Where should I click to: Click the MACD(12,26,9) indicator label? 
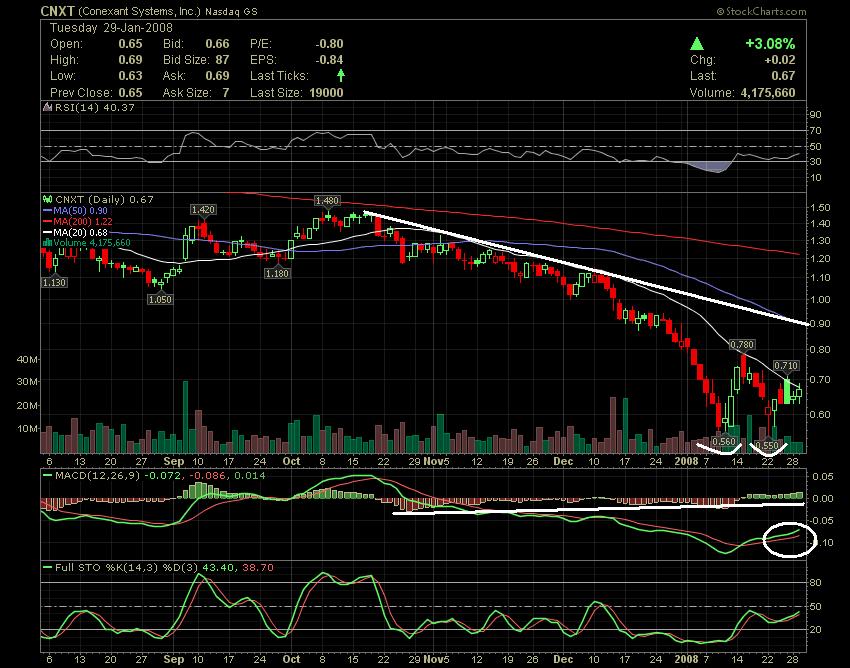[98, 476]
